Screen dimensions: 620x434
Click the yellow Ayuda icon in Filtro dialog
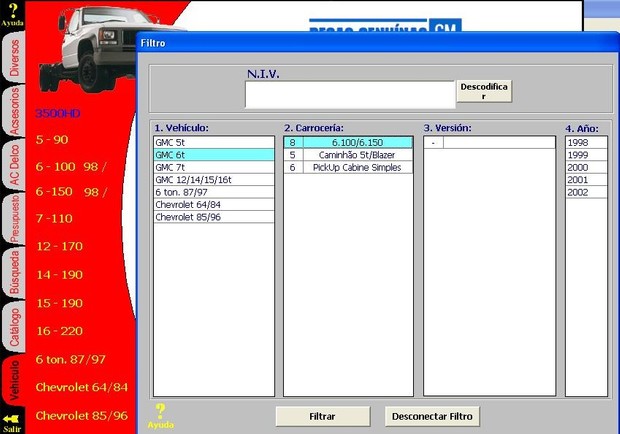click(161, 416)
